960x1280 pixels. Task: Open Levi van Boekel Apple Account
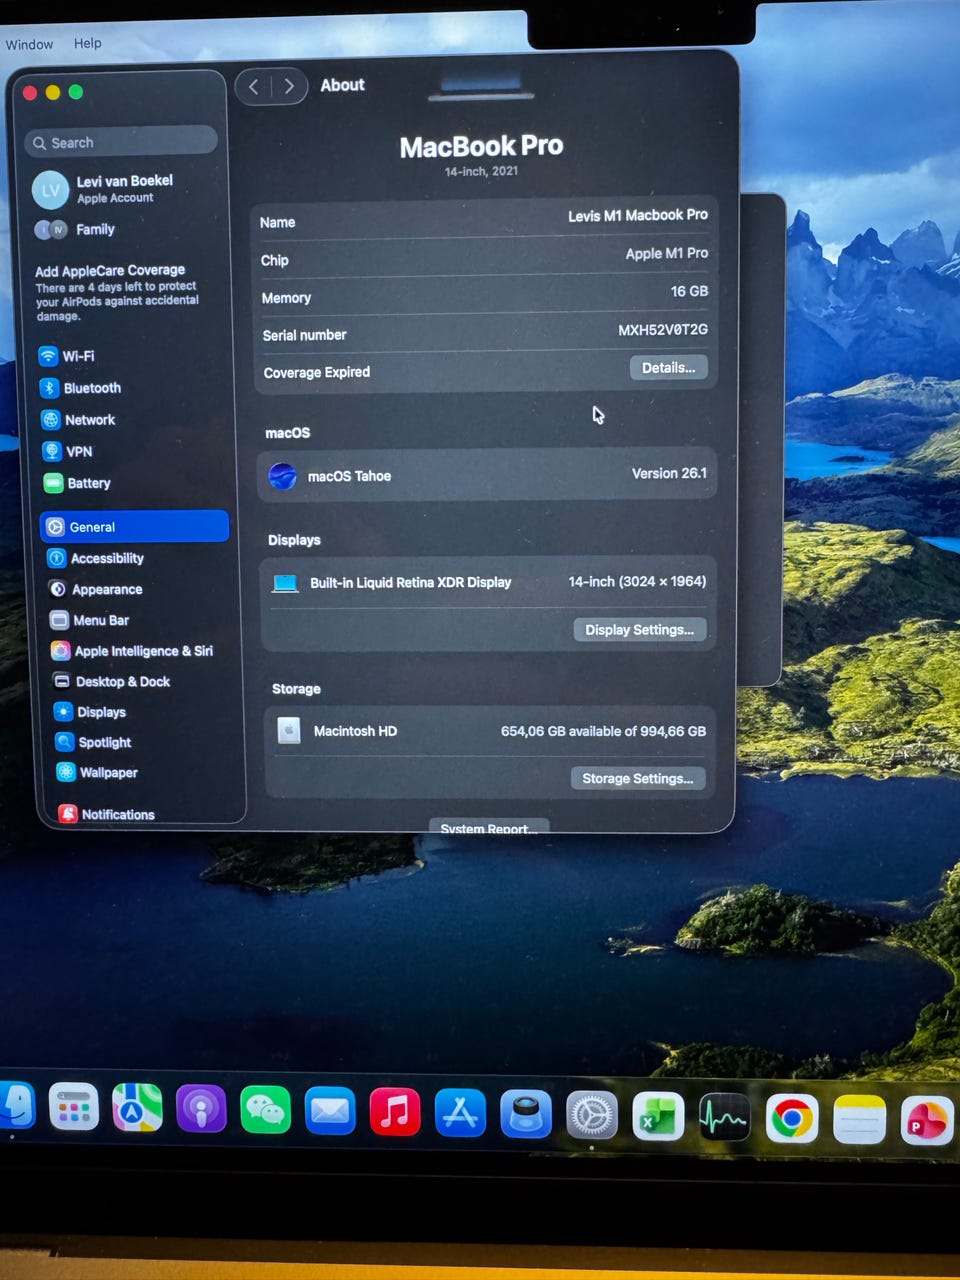click(x=103, y=188)
